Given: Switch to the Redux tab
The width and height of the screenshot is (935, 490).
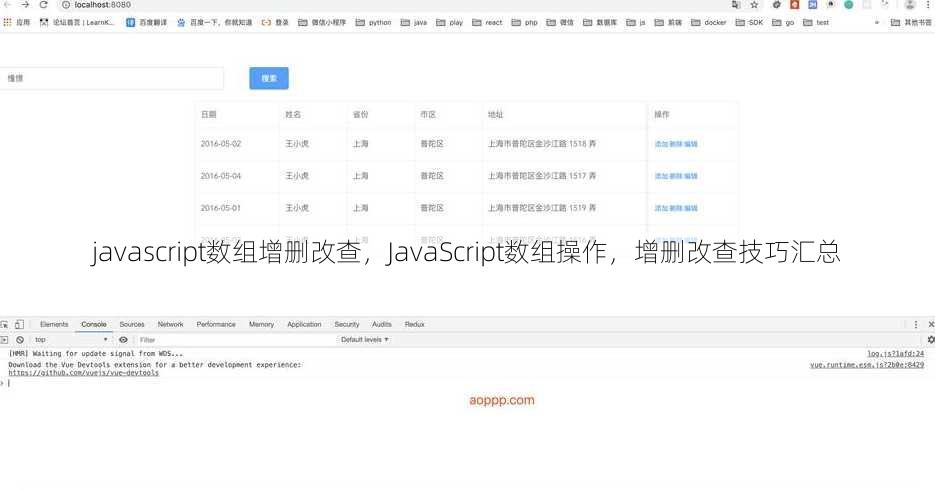Looking at the screenshot, I should [414, 324].
